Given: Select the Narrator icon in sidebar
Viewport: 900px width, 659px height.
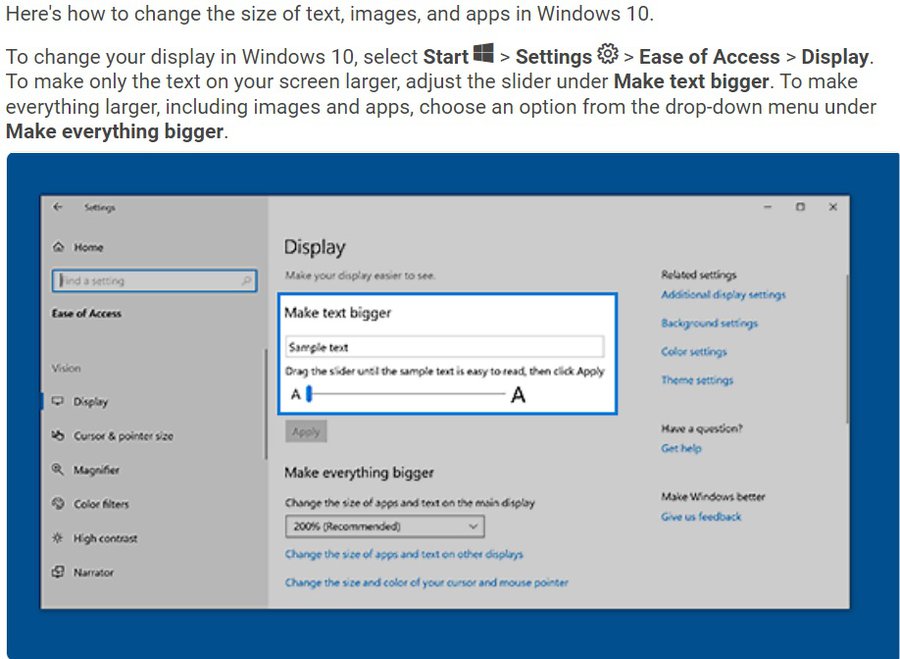Looking at the screenshot, I should pos(57,572).
